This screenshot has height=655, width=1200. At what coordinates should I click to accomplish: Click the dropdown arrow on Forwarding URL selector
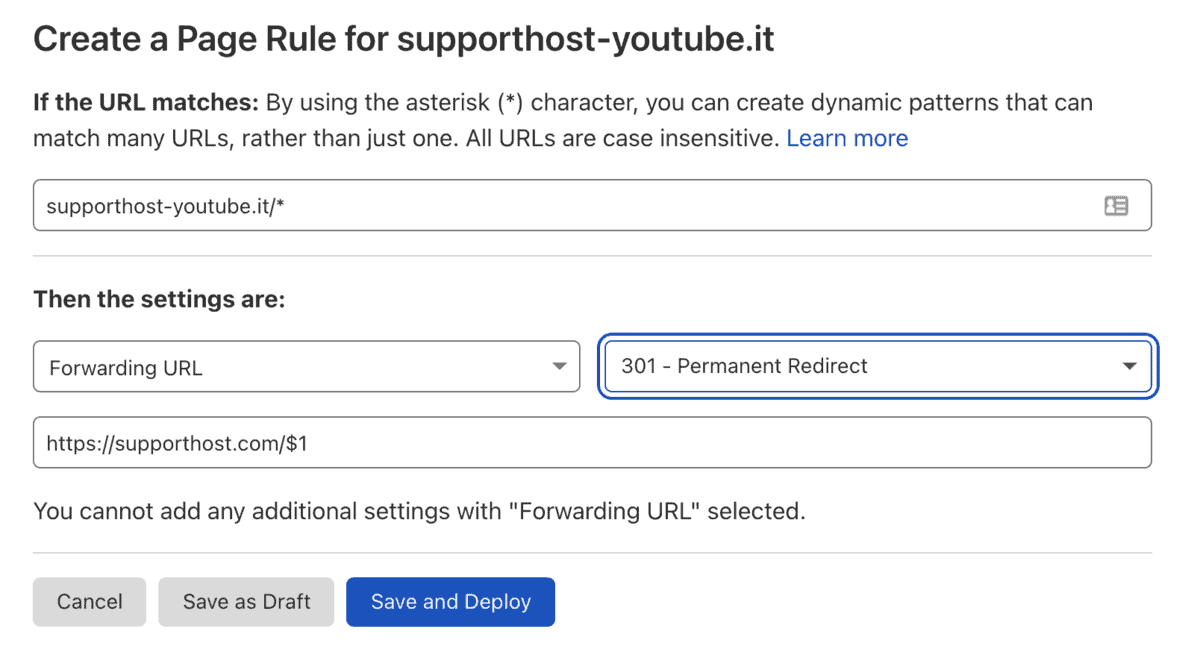(x=559, y=366)
